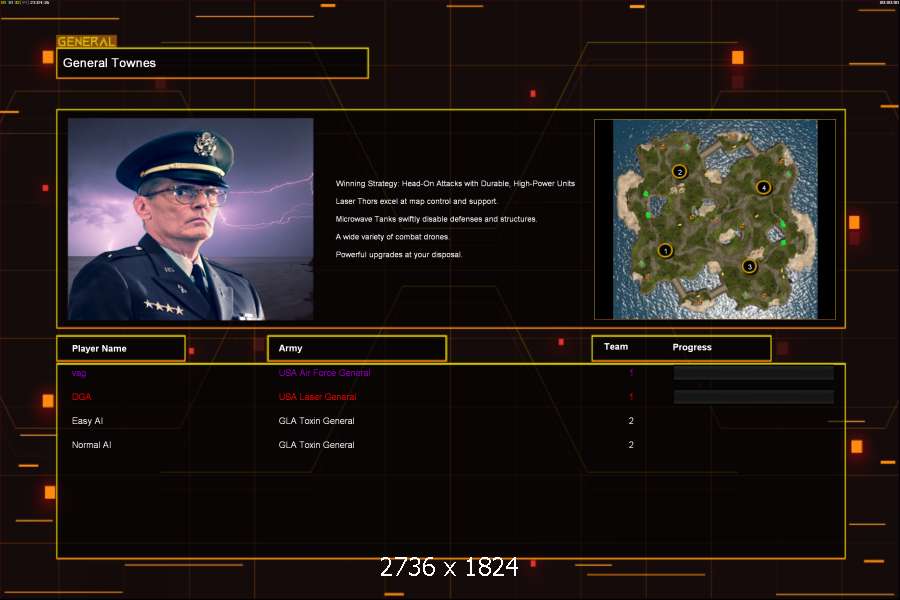Click the Team column header label
Screen dimensions: 900x600
click(x=616, y=347)
